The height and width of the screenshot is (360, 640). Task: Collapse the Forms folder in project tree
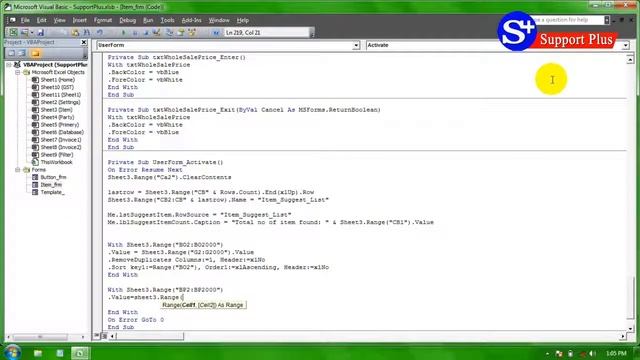coord(18,170)
